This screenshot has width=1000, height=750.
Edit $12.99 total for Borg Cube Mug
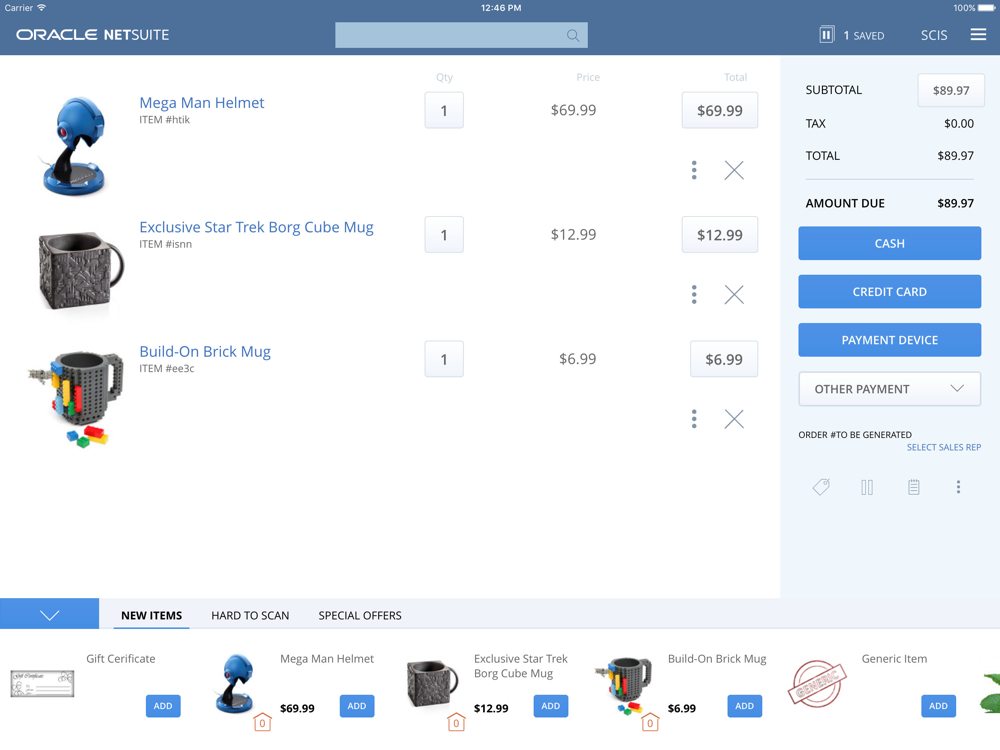719,235
